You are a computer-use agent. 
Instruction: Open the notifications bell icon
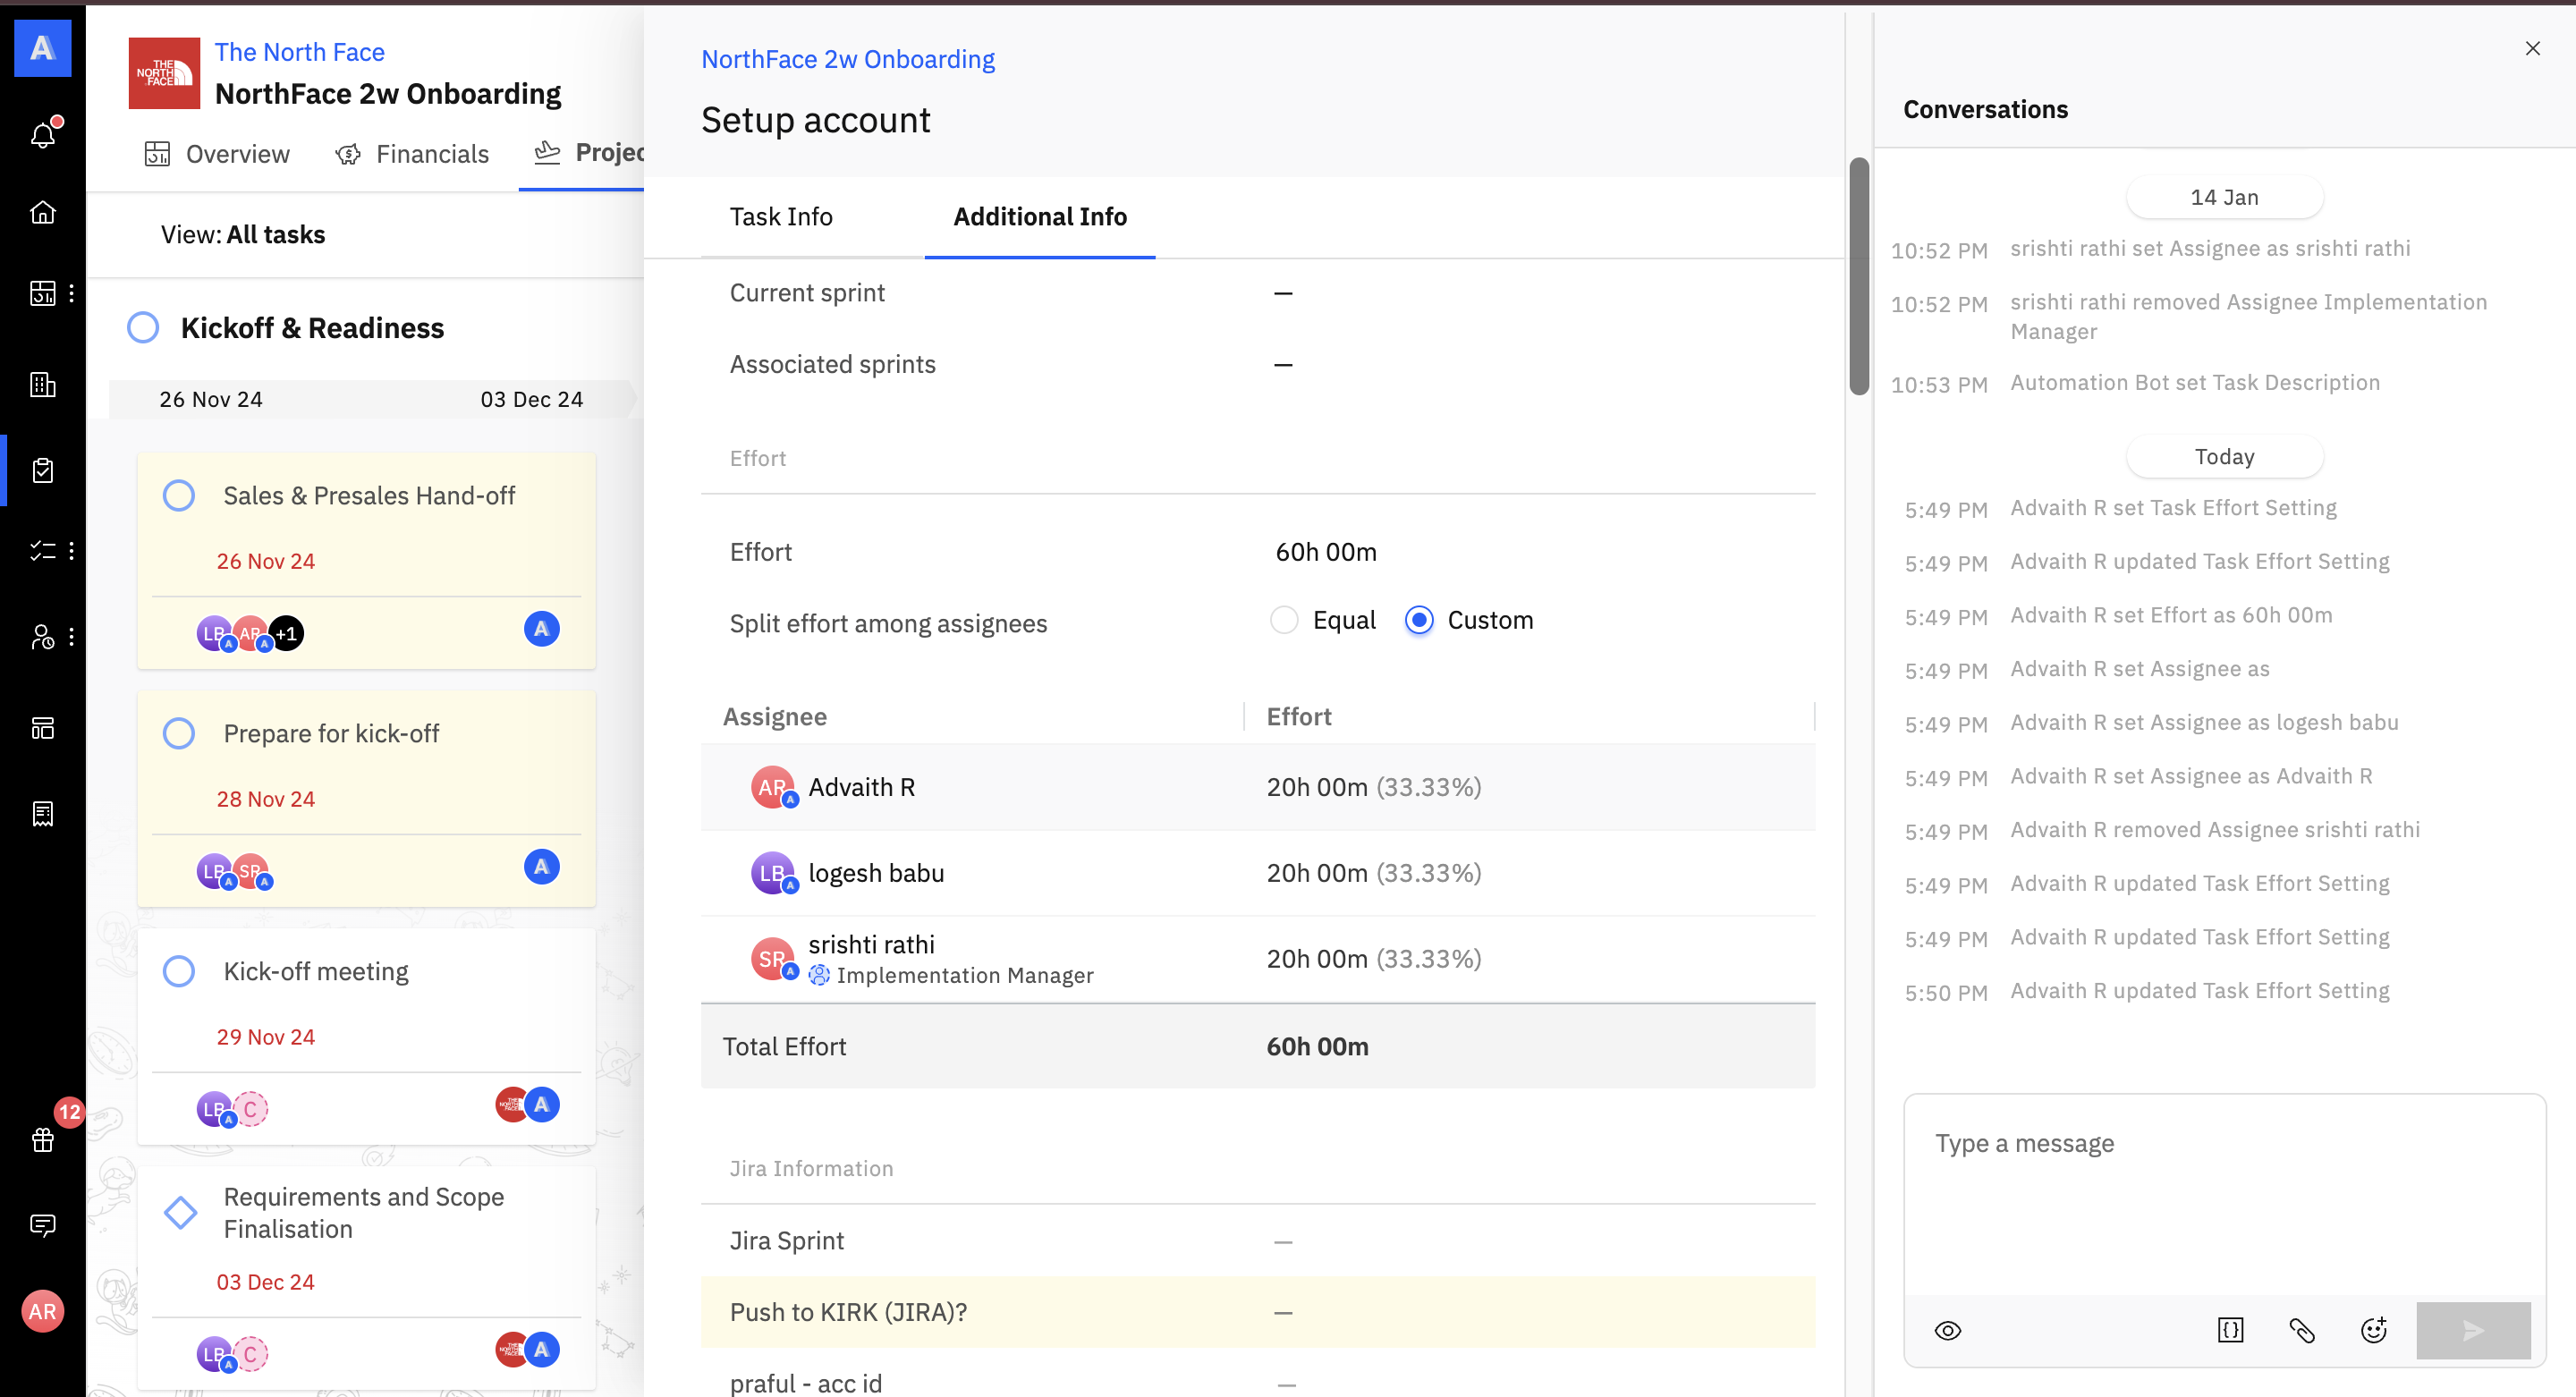(x=43, y=135)
